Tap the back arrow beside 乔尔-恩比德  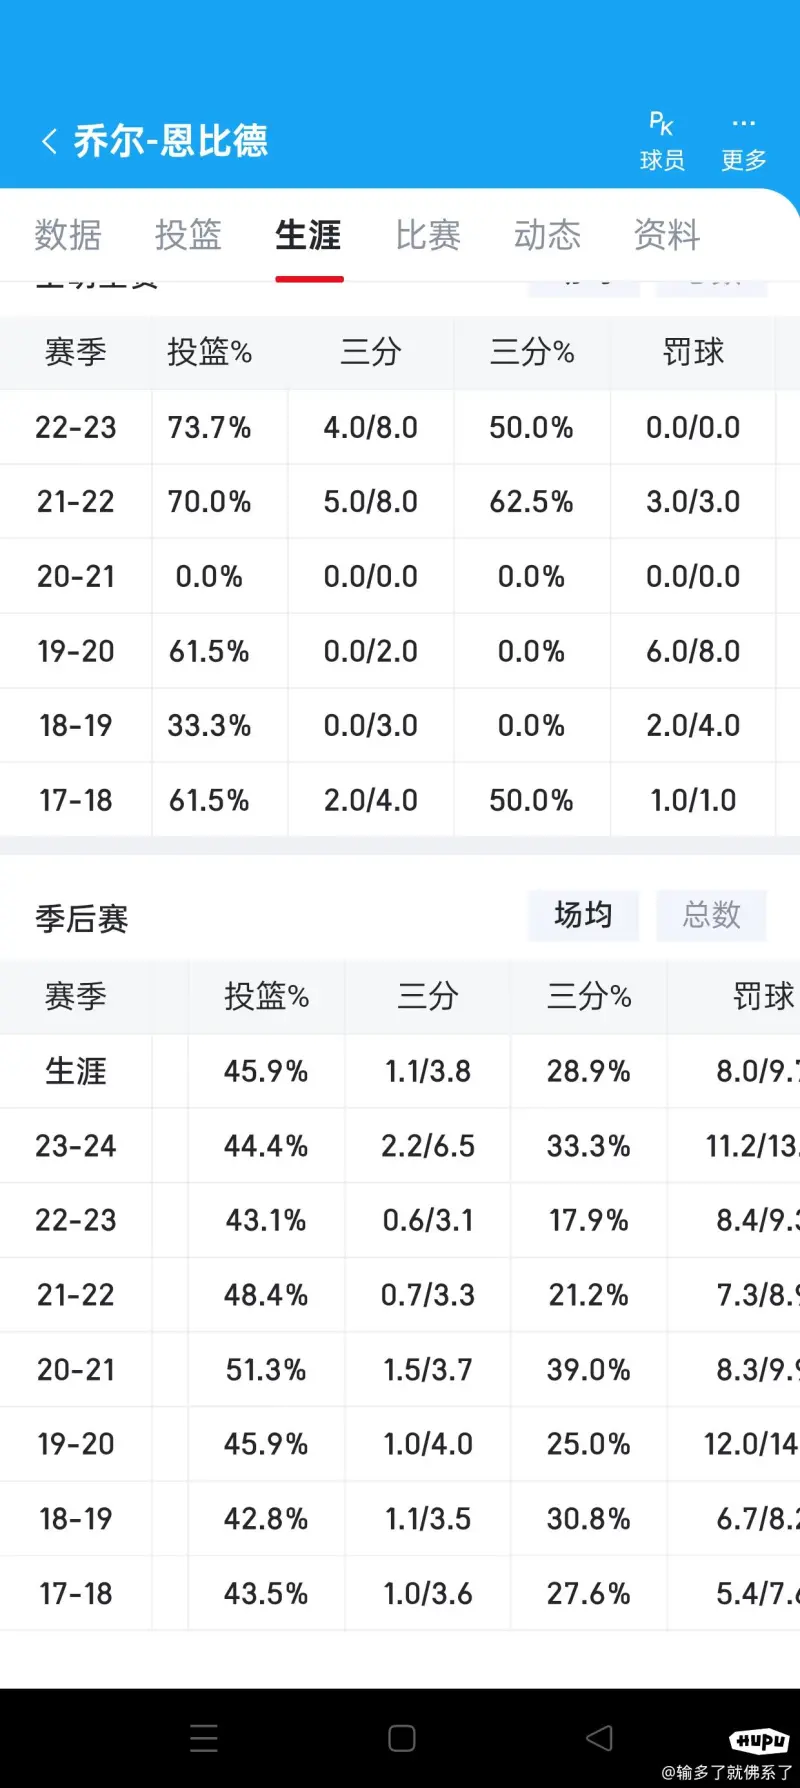point(49,141)
